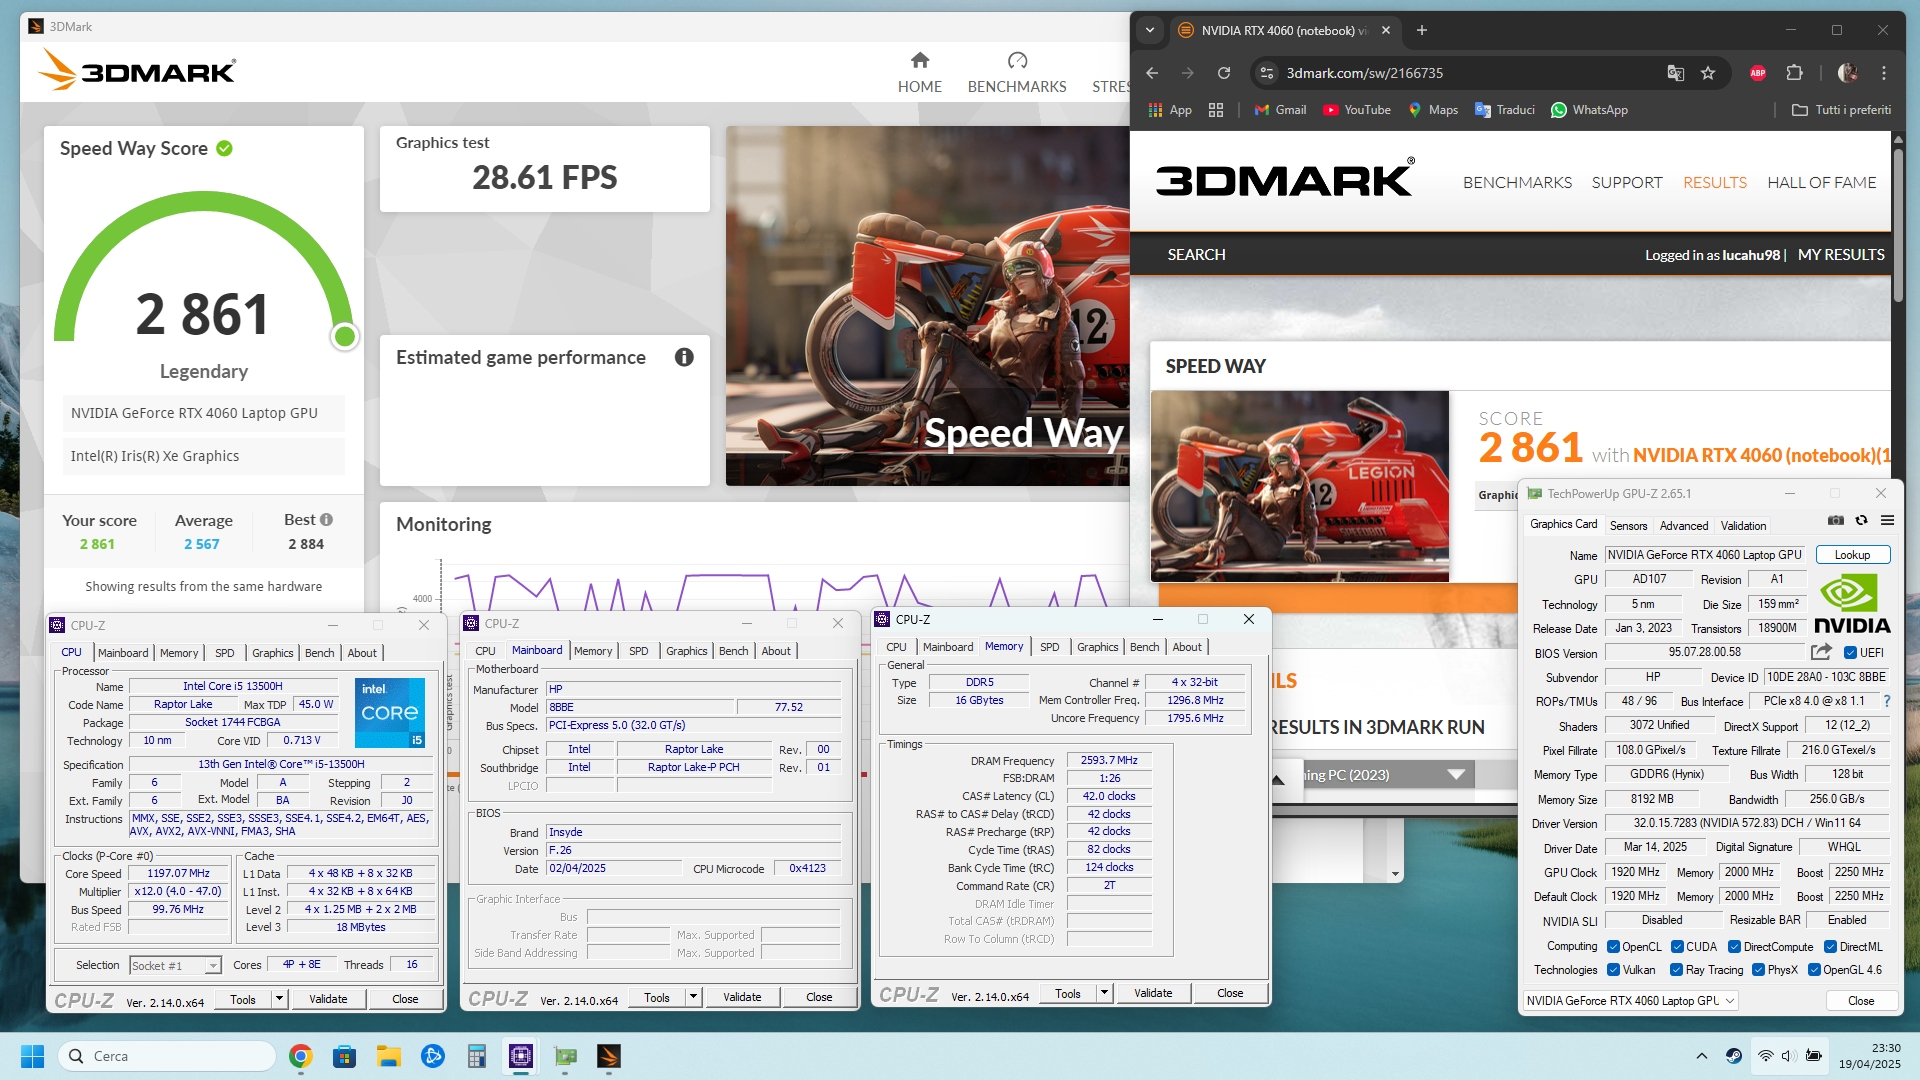Viewport: 1920px width, 1080px height.
Task: Switch to the Sensors tab in GPU-Z
Action: 1628,525
